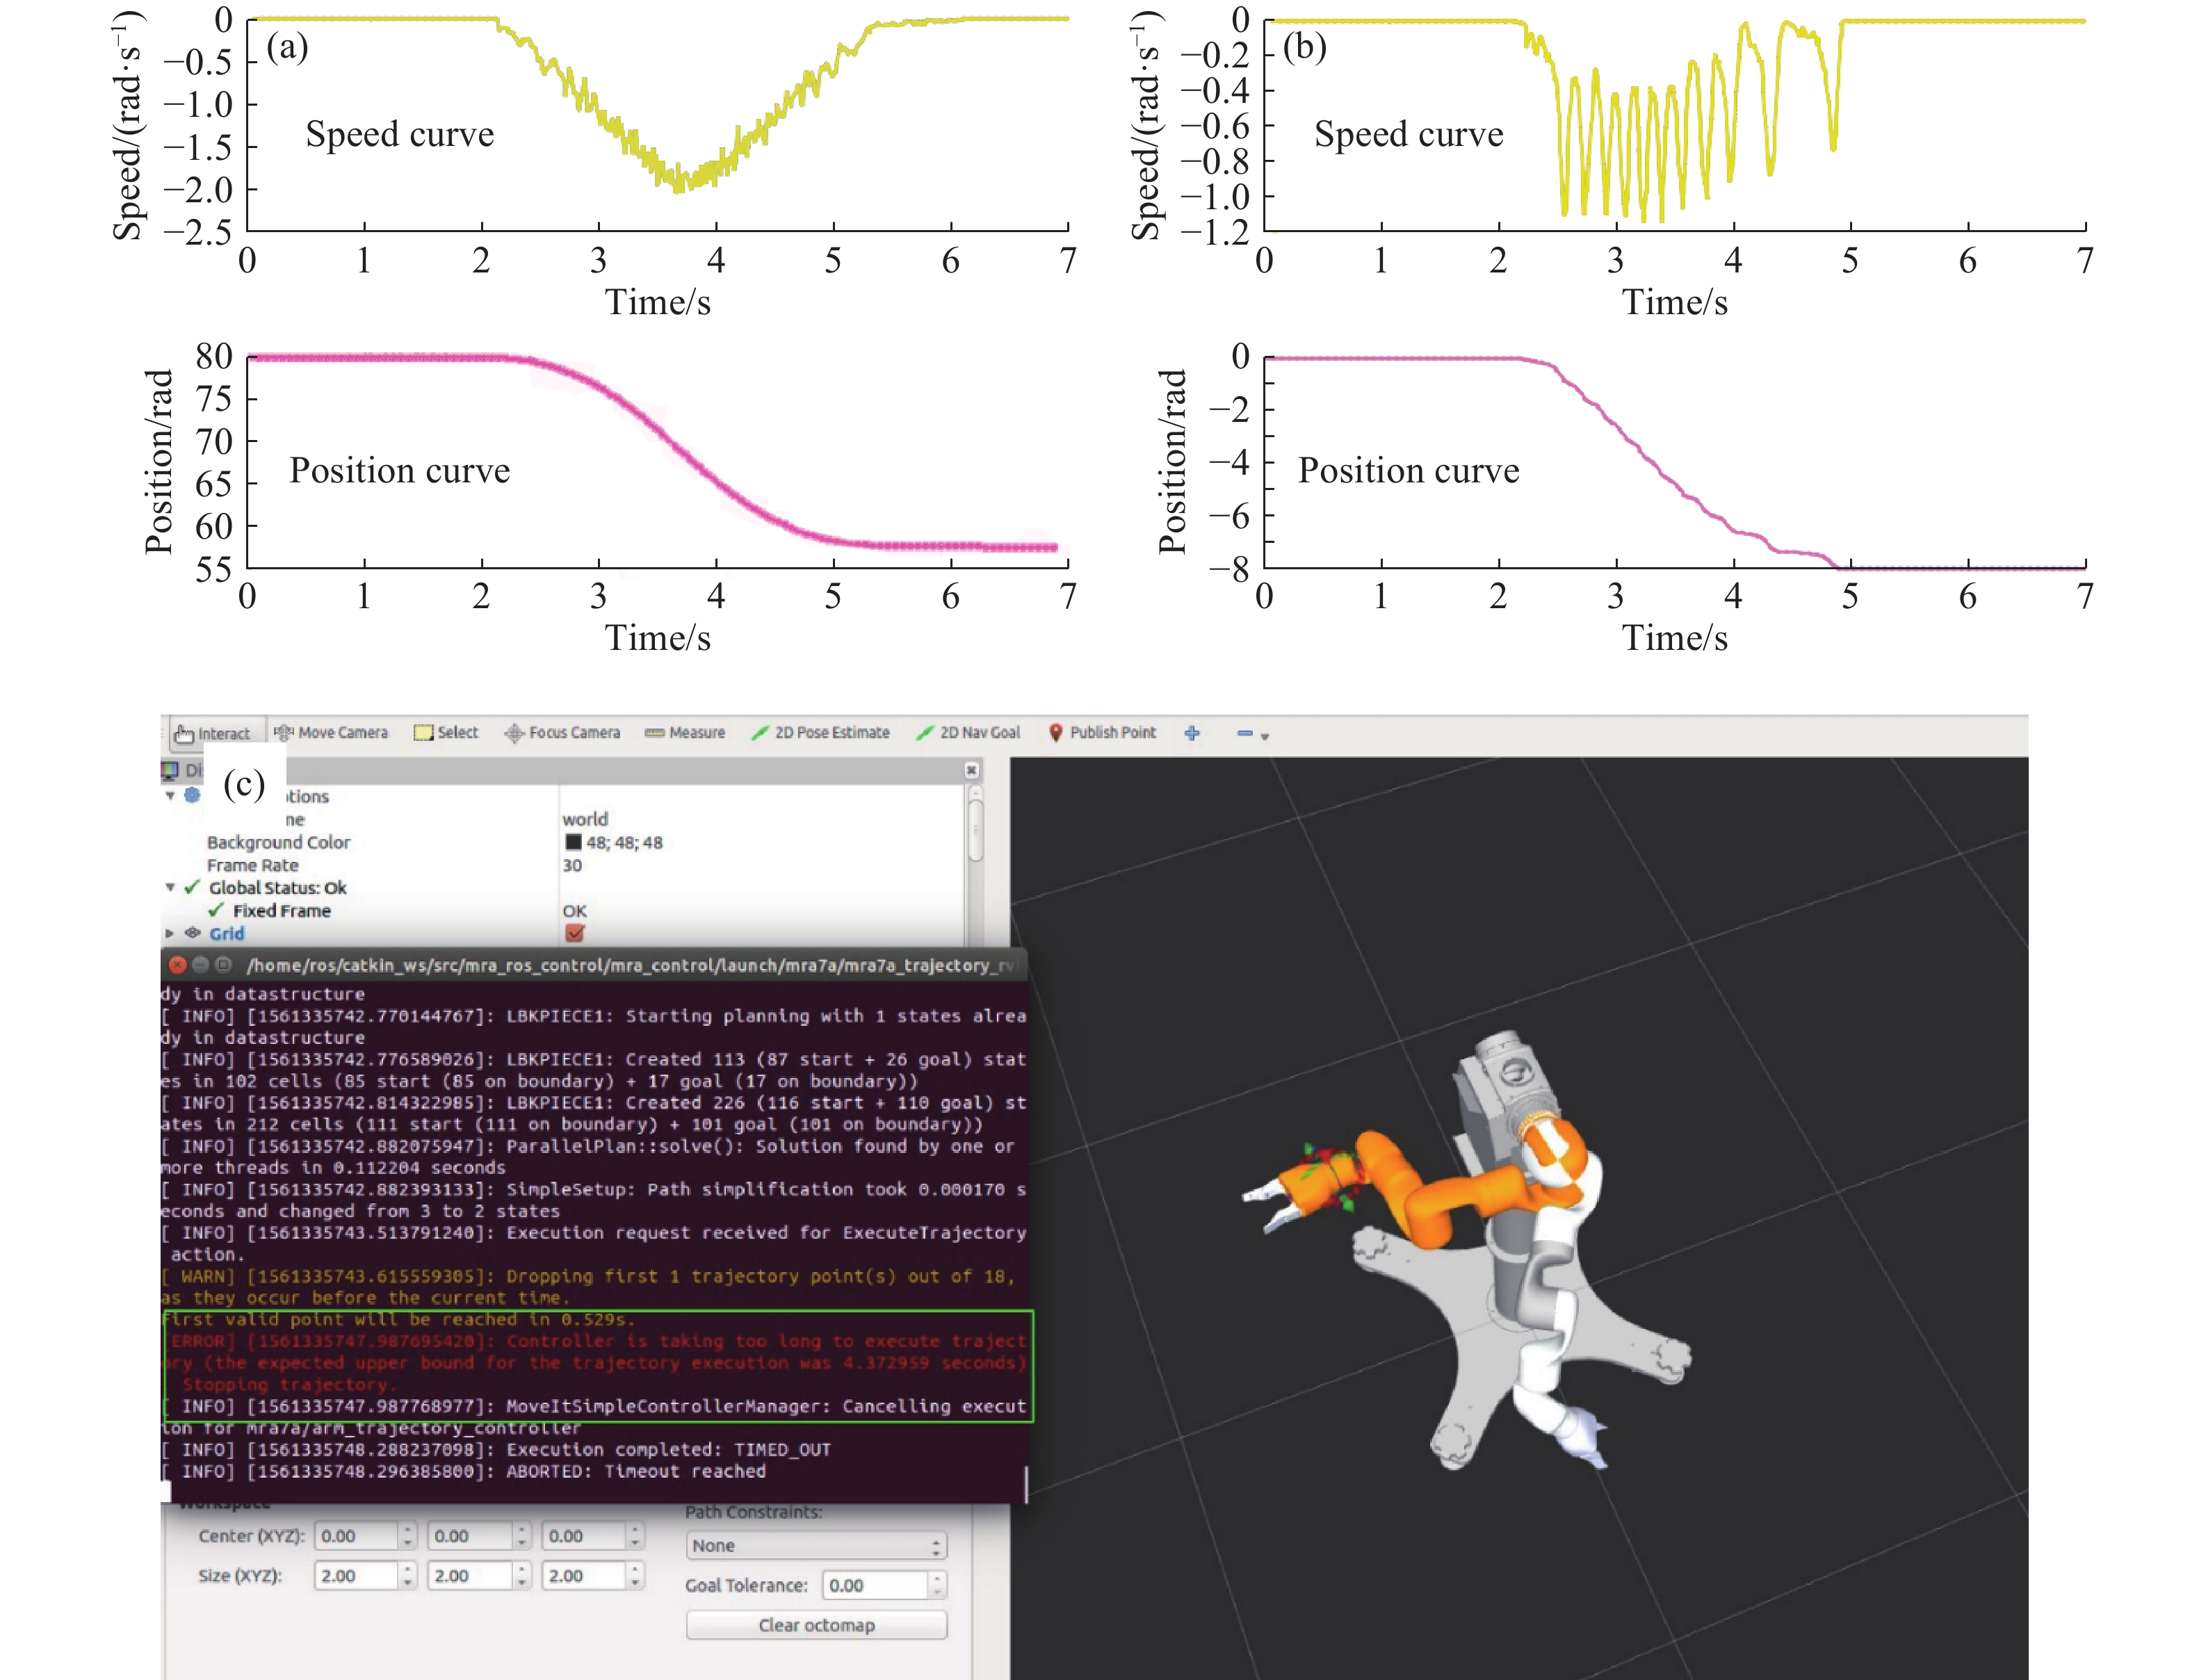Toggle the Grid display checkbox
Viewport: 2190px width, 1680px height.
[x=575, y=933]
